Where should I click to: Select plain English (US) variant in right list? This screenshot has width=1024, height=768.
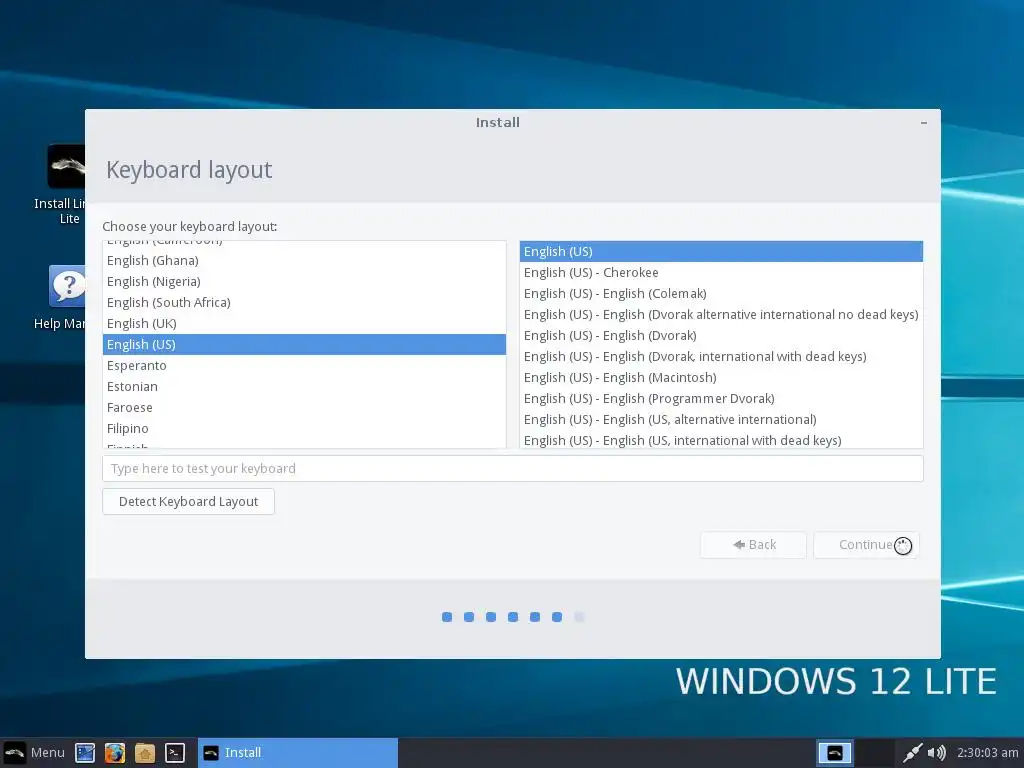point(721,251)
